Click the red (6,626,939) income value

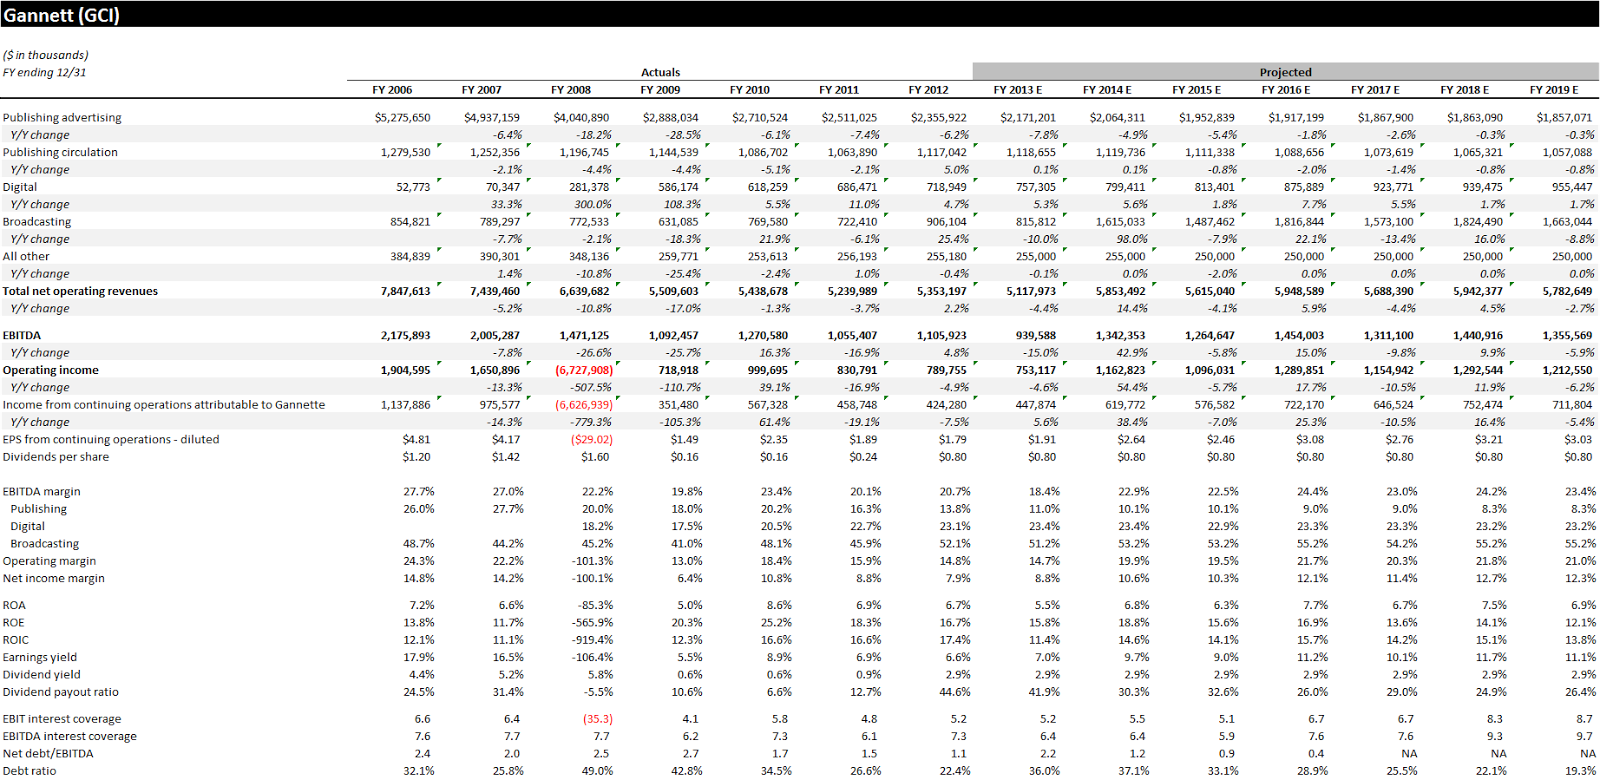click(x=584, y=405)
